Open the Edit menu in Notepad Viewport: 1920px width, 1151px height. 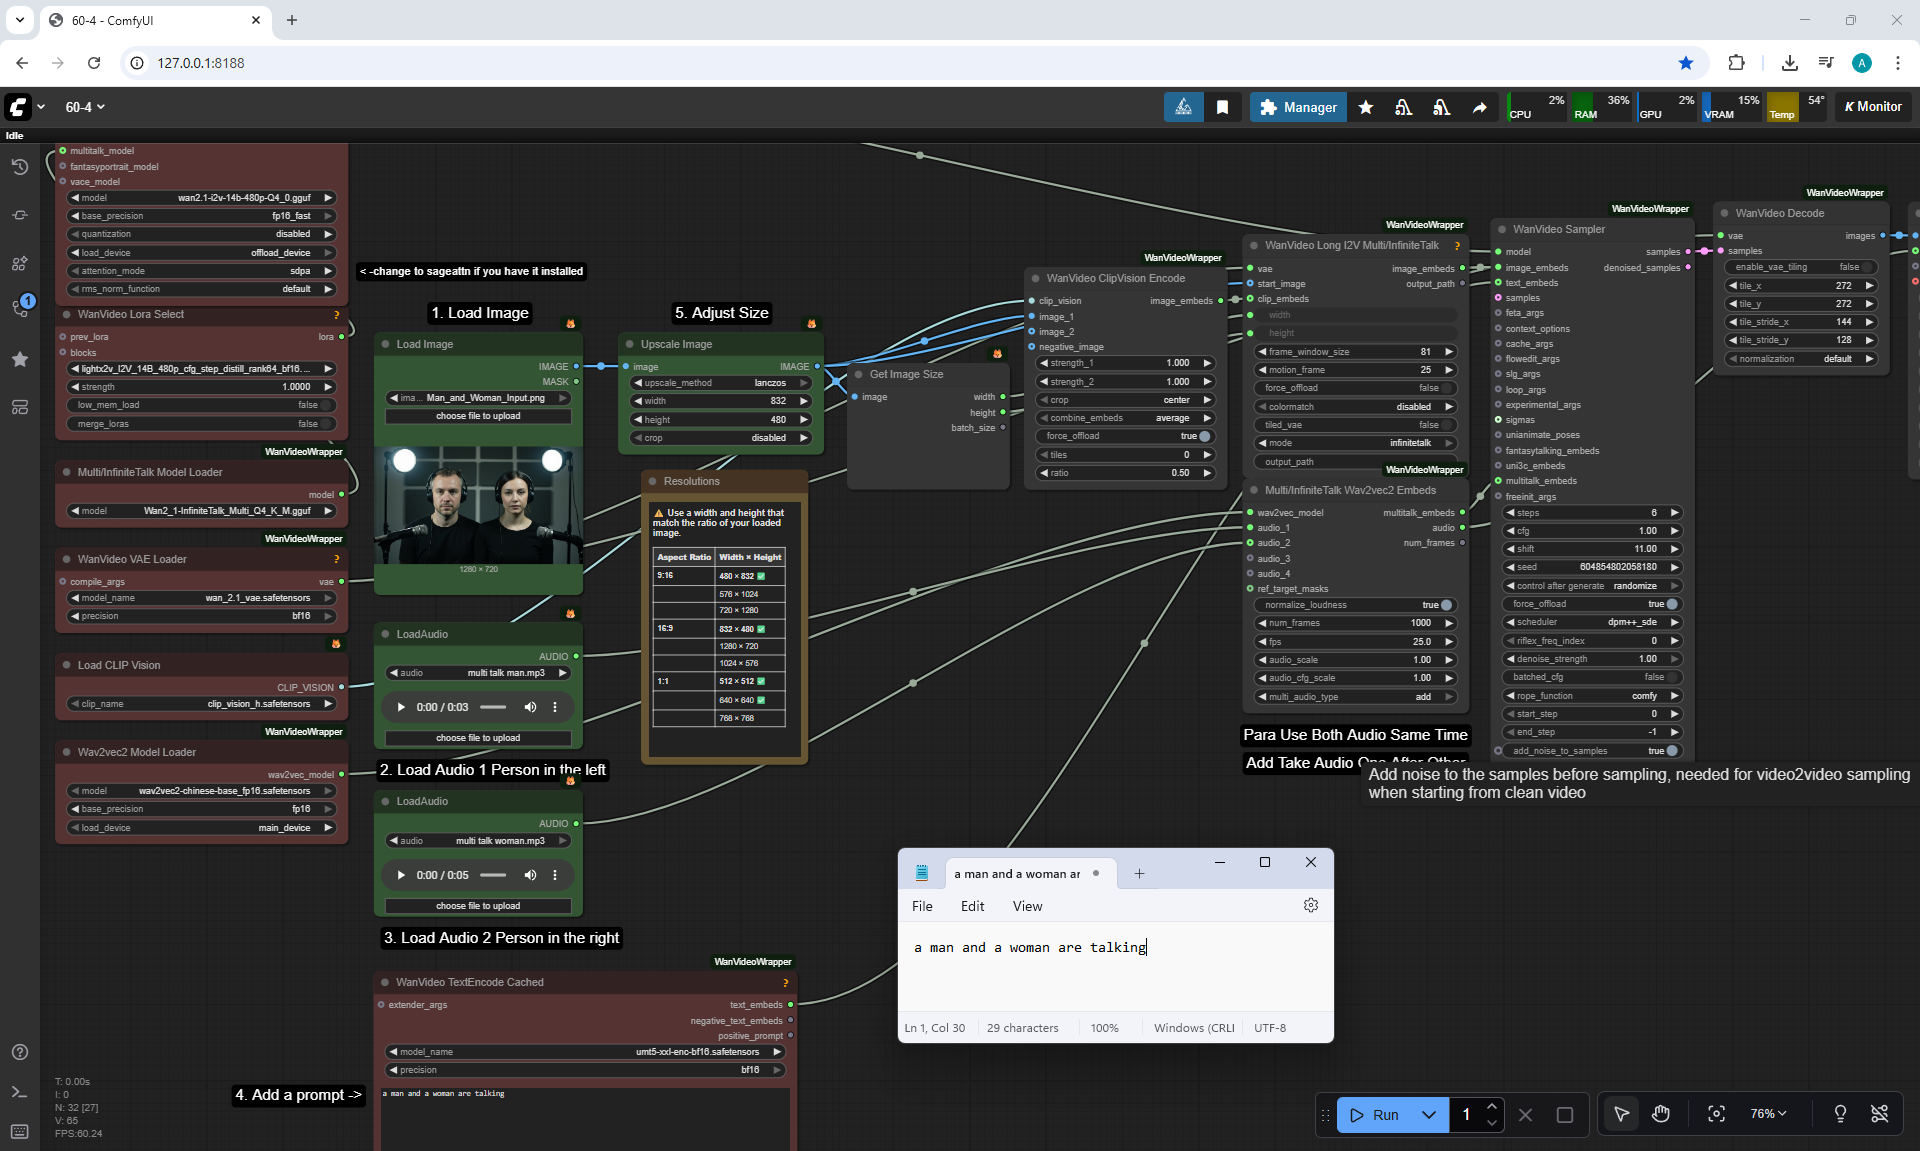tap(972, 906)
